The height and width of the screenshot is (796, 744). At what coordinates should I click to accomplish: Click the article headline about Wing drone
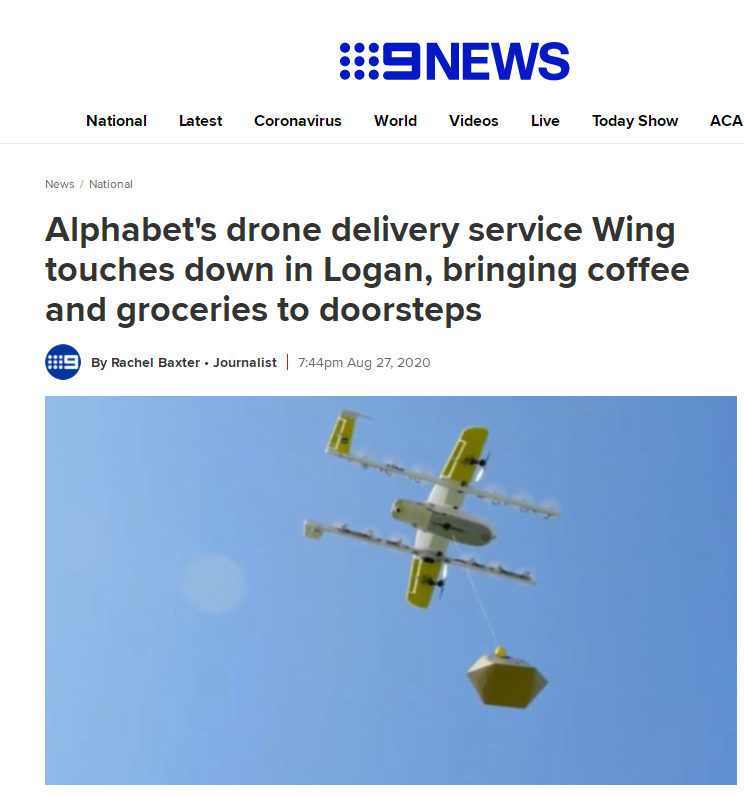(367, 270)
